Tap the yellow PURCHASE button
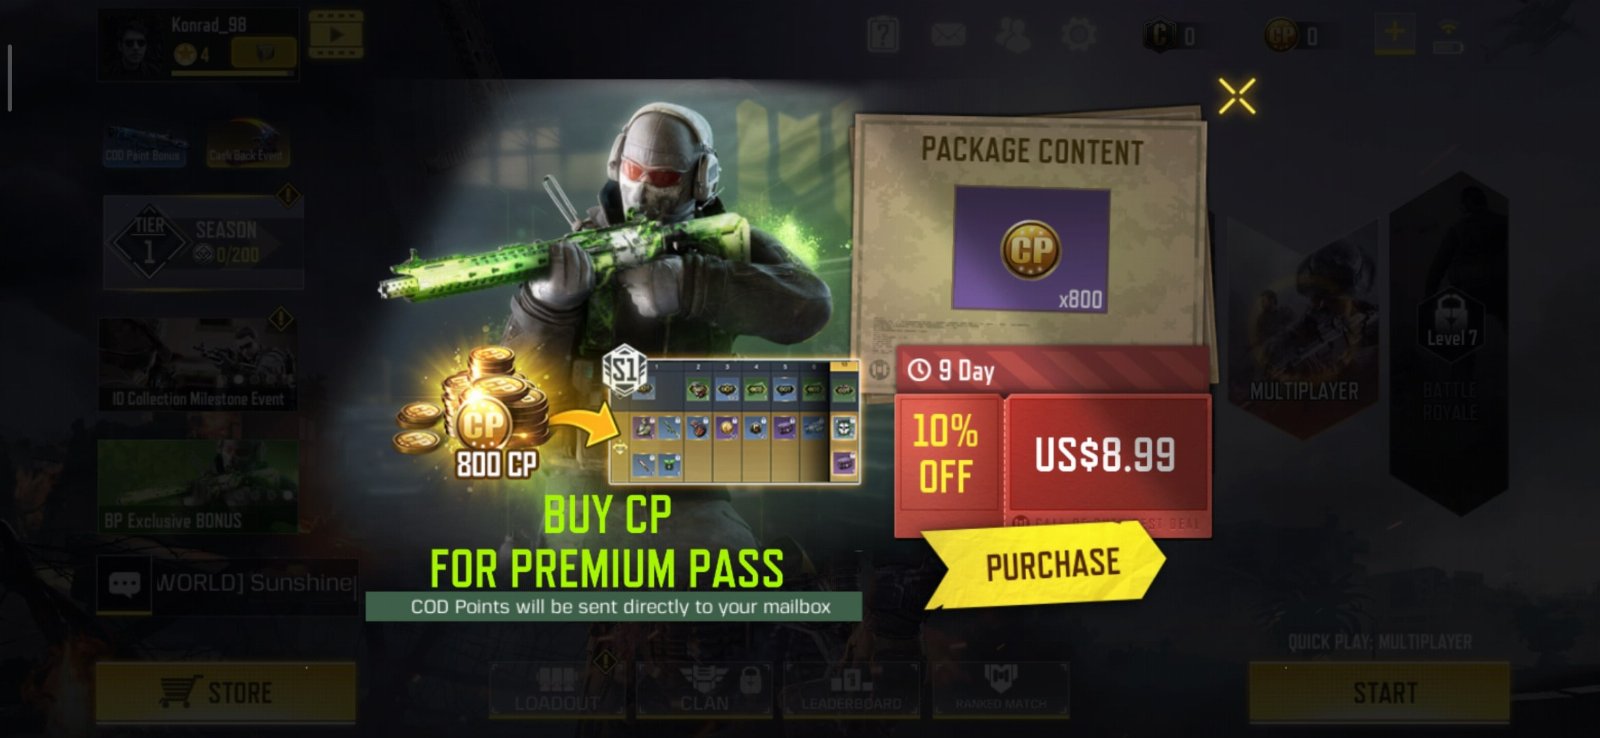1600x738 pixels. 1045,565
